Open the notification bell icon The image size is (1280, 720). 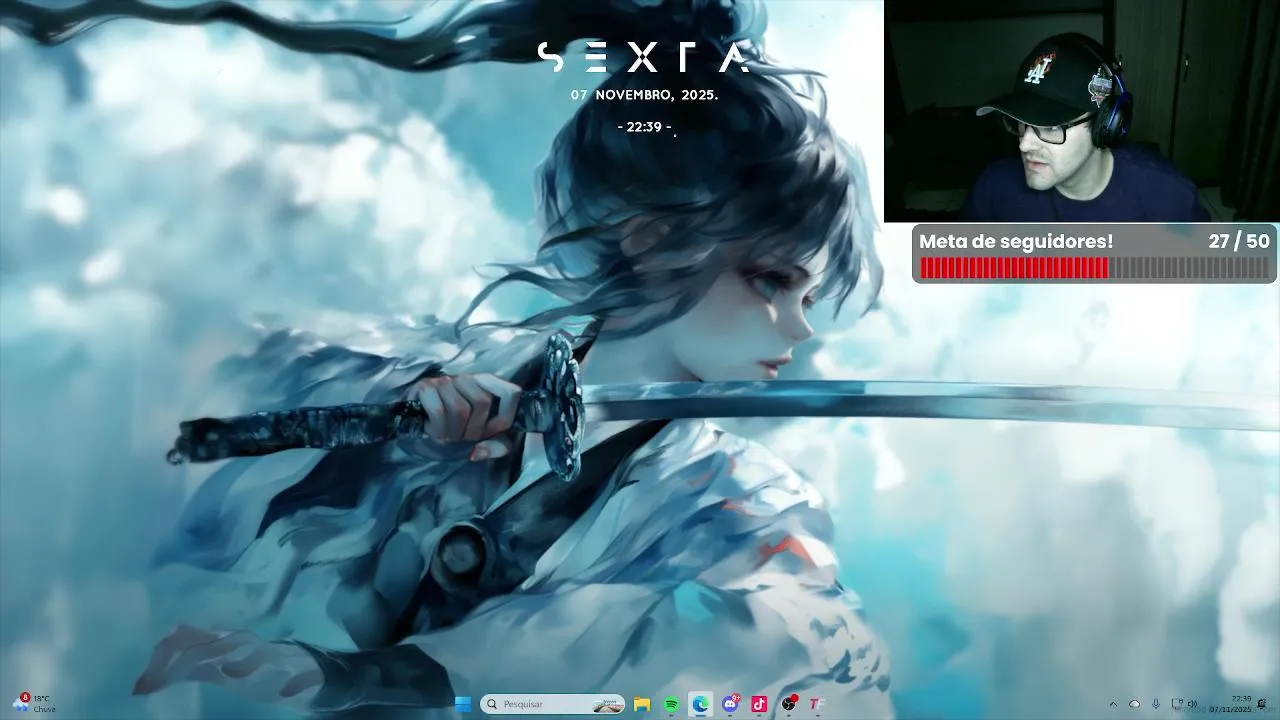pyautogui.click(x=1262, y=704)
